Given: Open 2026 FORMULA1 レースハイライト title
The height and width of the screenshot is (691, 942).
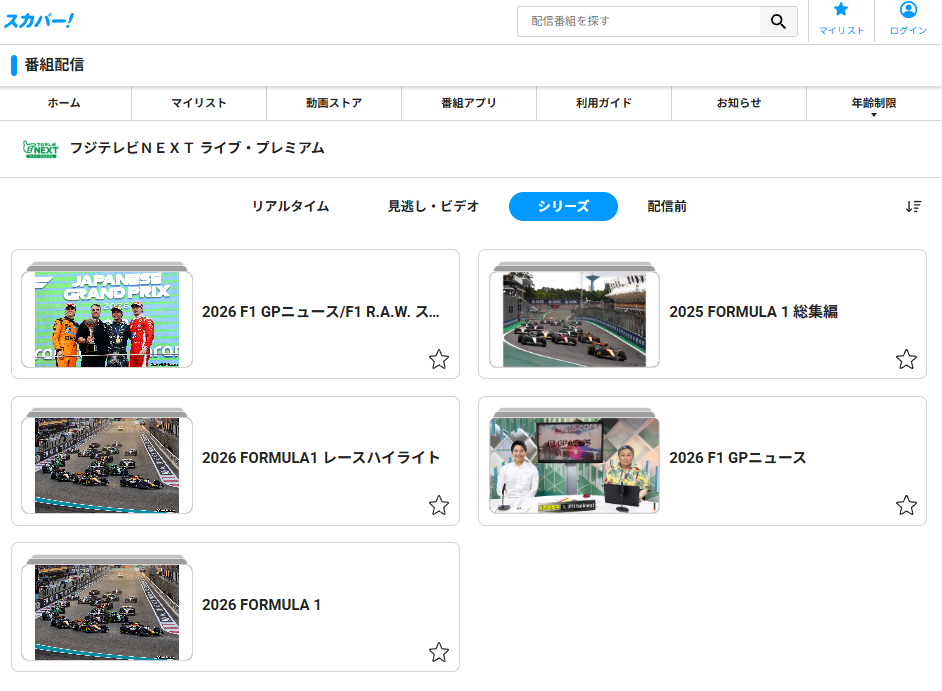Looking at the screenshot, I should tap(321, 458).
